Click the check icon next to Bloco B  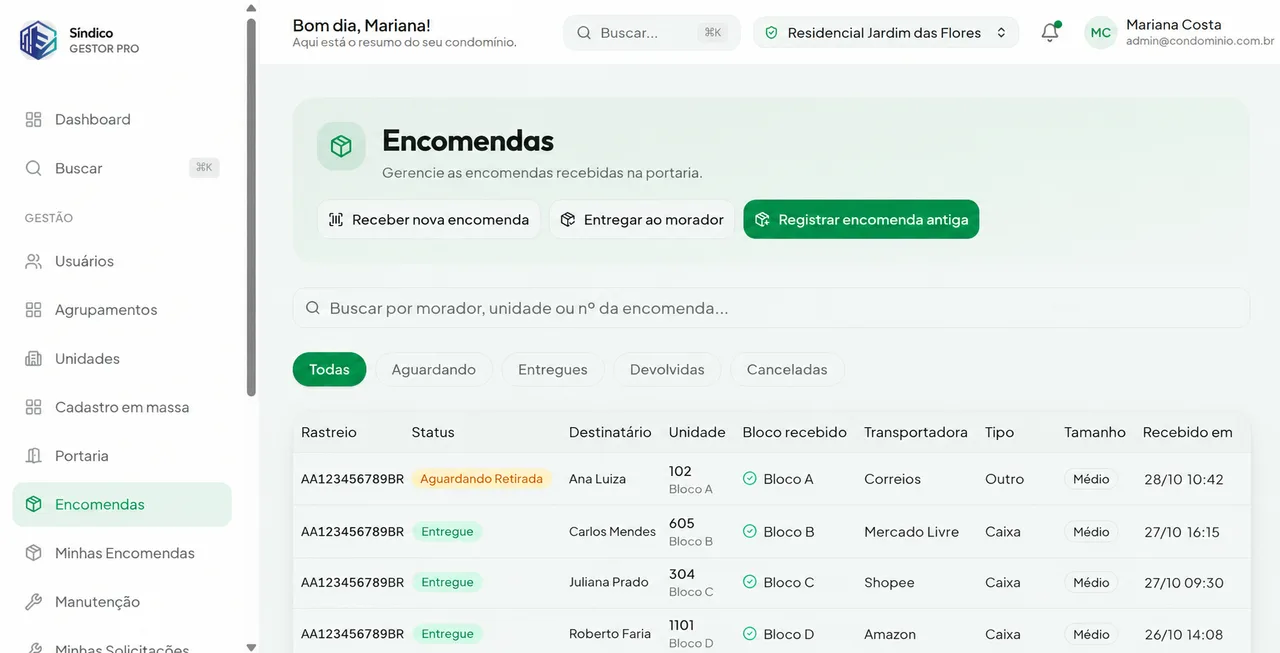[750, 531]
